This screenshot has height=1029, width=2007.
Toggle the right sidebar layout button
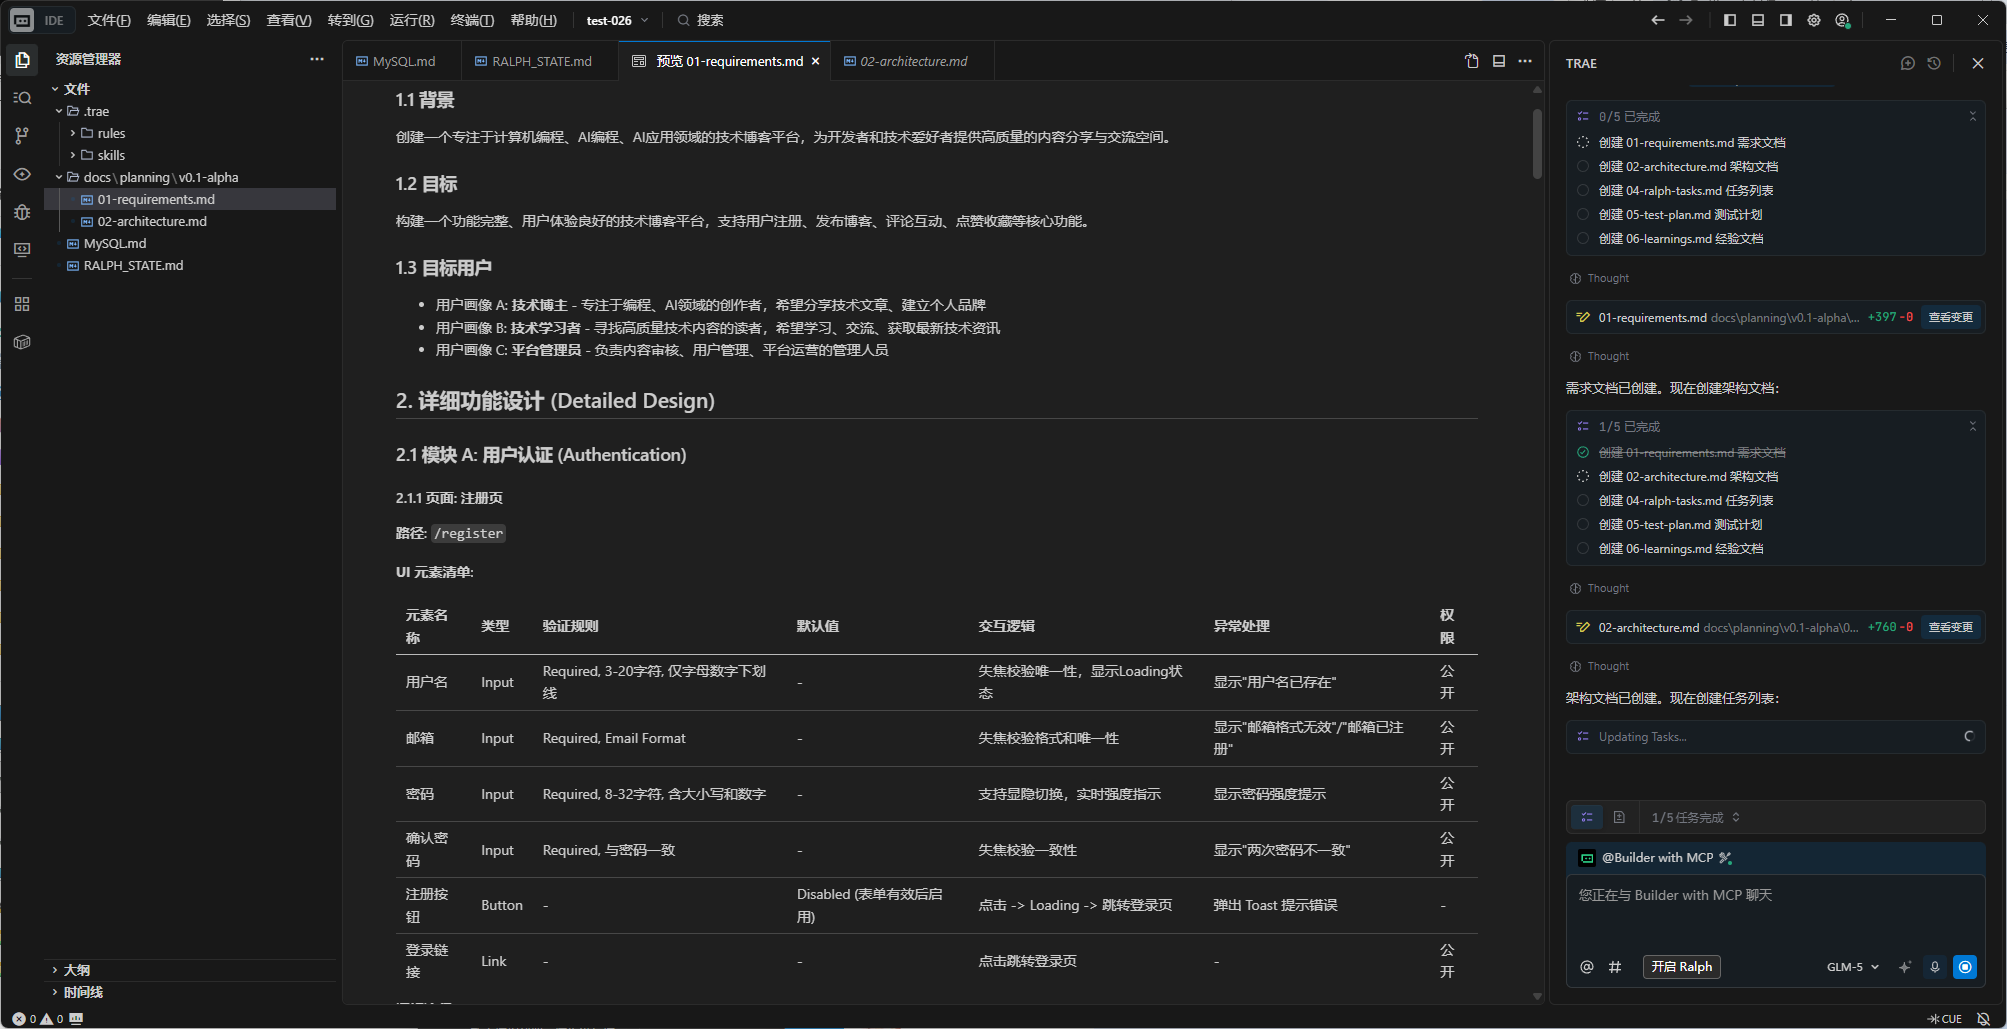coord(1786,20)
